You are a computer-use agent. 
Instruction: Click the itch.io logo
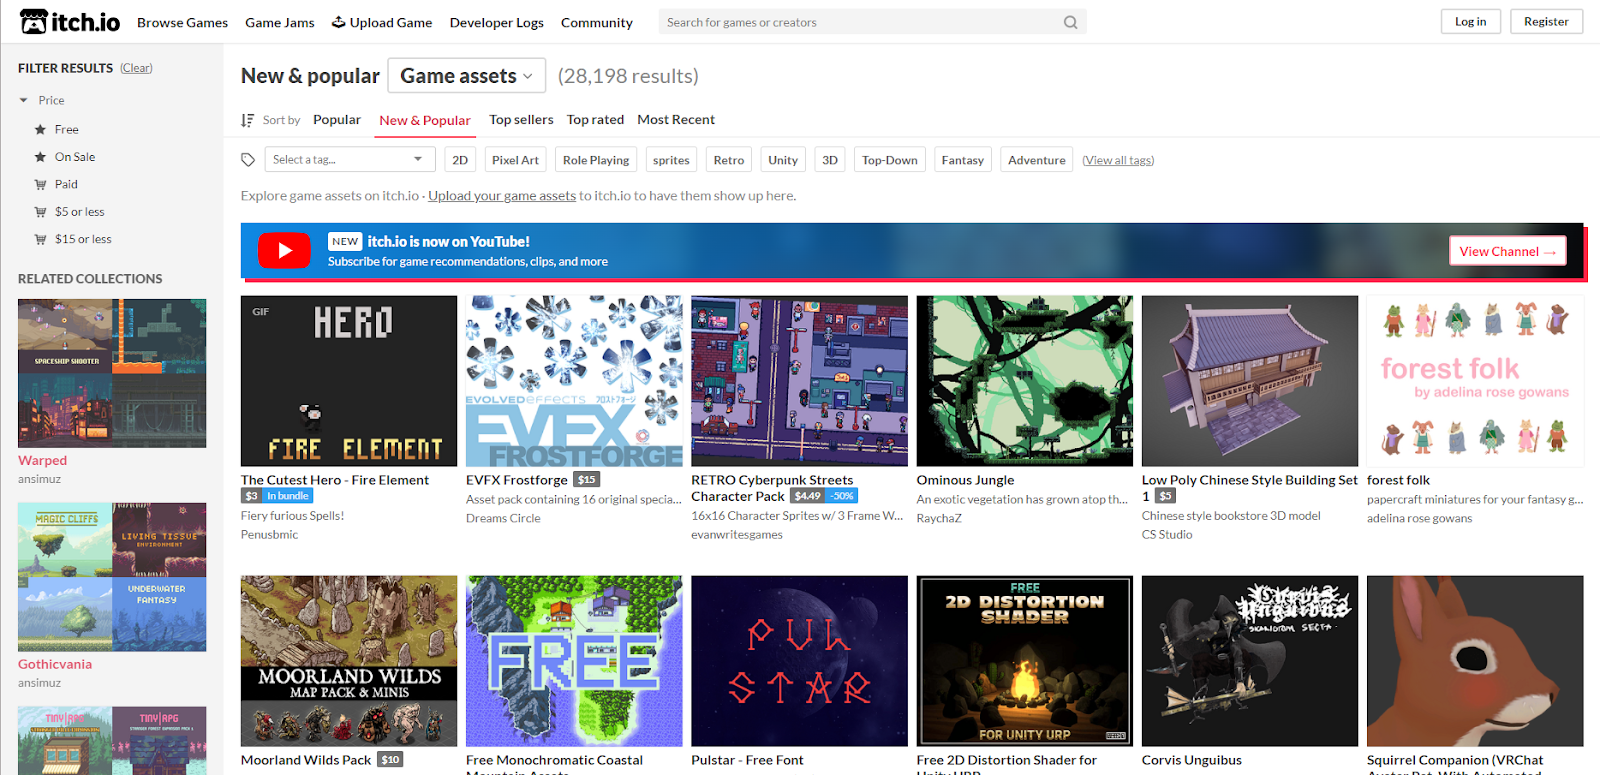click(70, 21)
